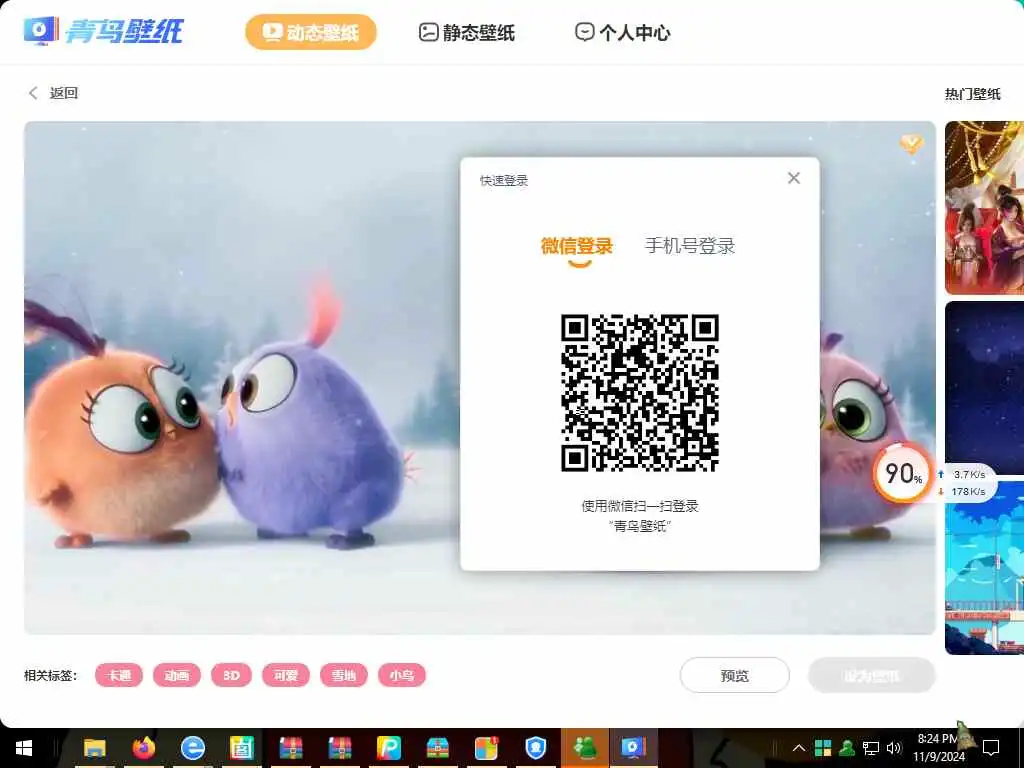The width and height of the screenshot is (1024, 768).
Task: Click the 90% memory accelerator ball
Action: click(902, 473)
